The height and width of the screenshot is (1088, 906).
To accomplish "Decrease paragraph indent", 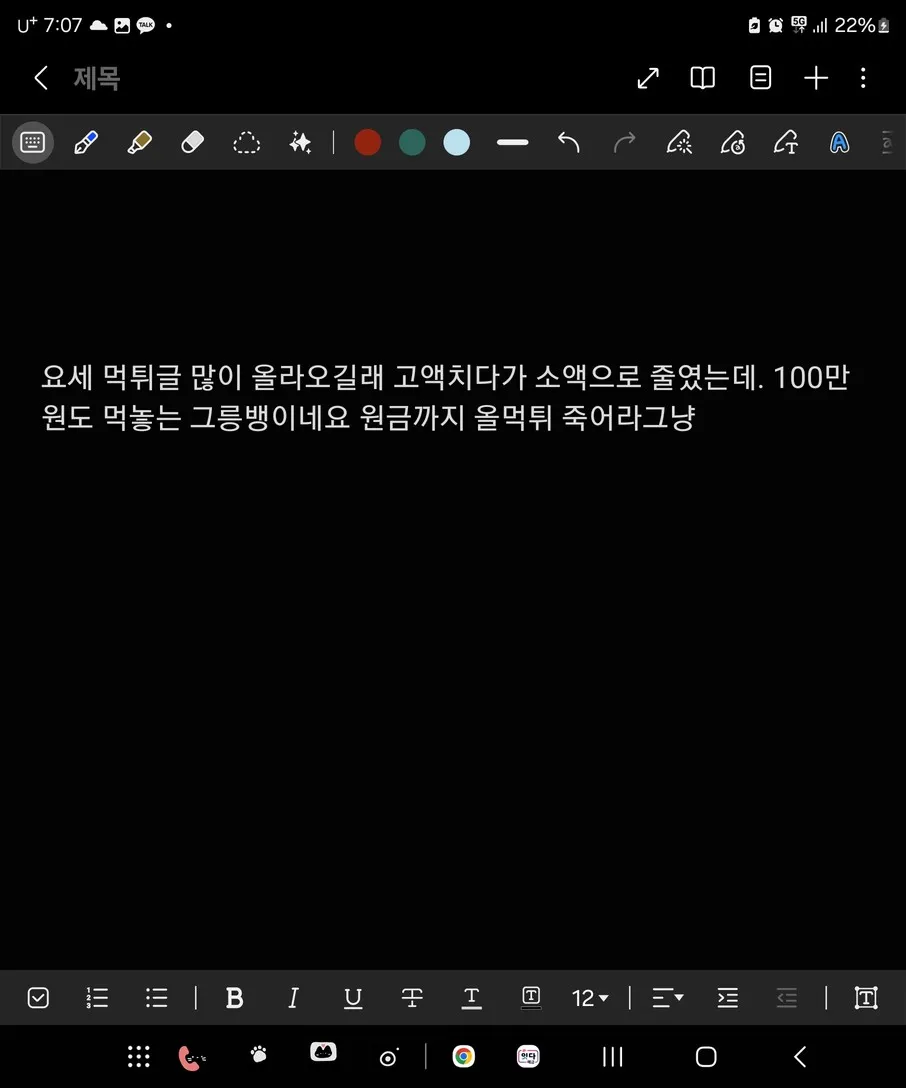I will click(787, 998).
